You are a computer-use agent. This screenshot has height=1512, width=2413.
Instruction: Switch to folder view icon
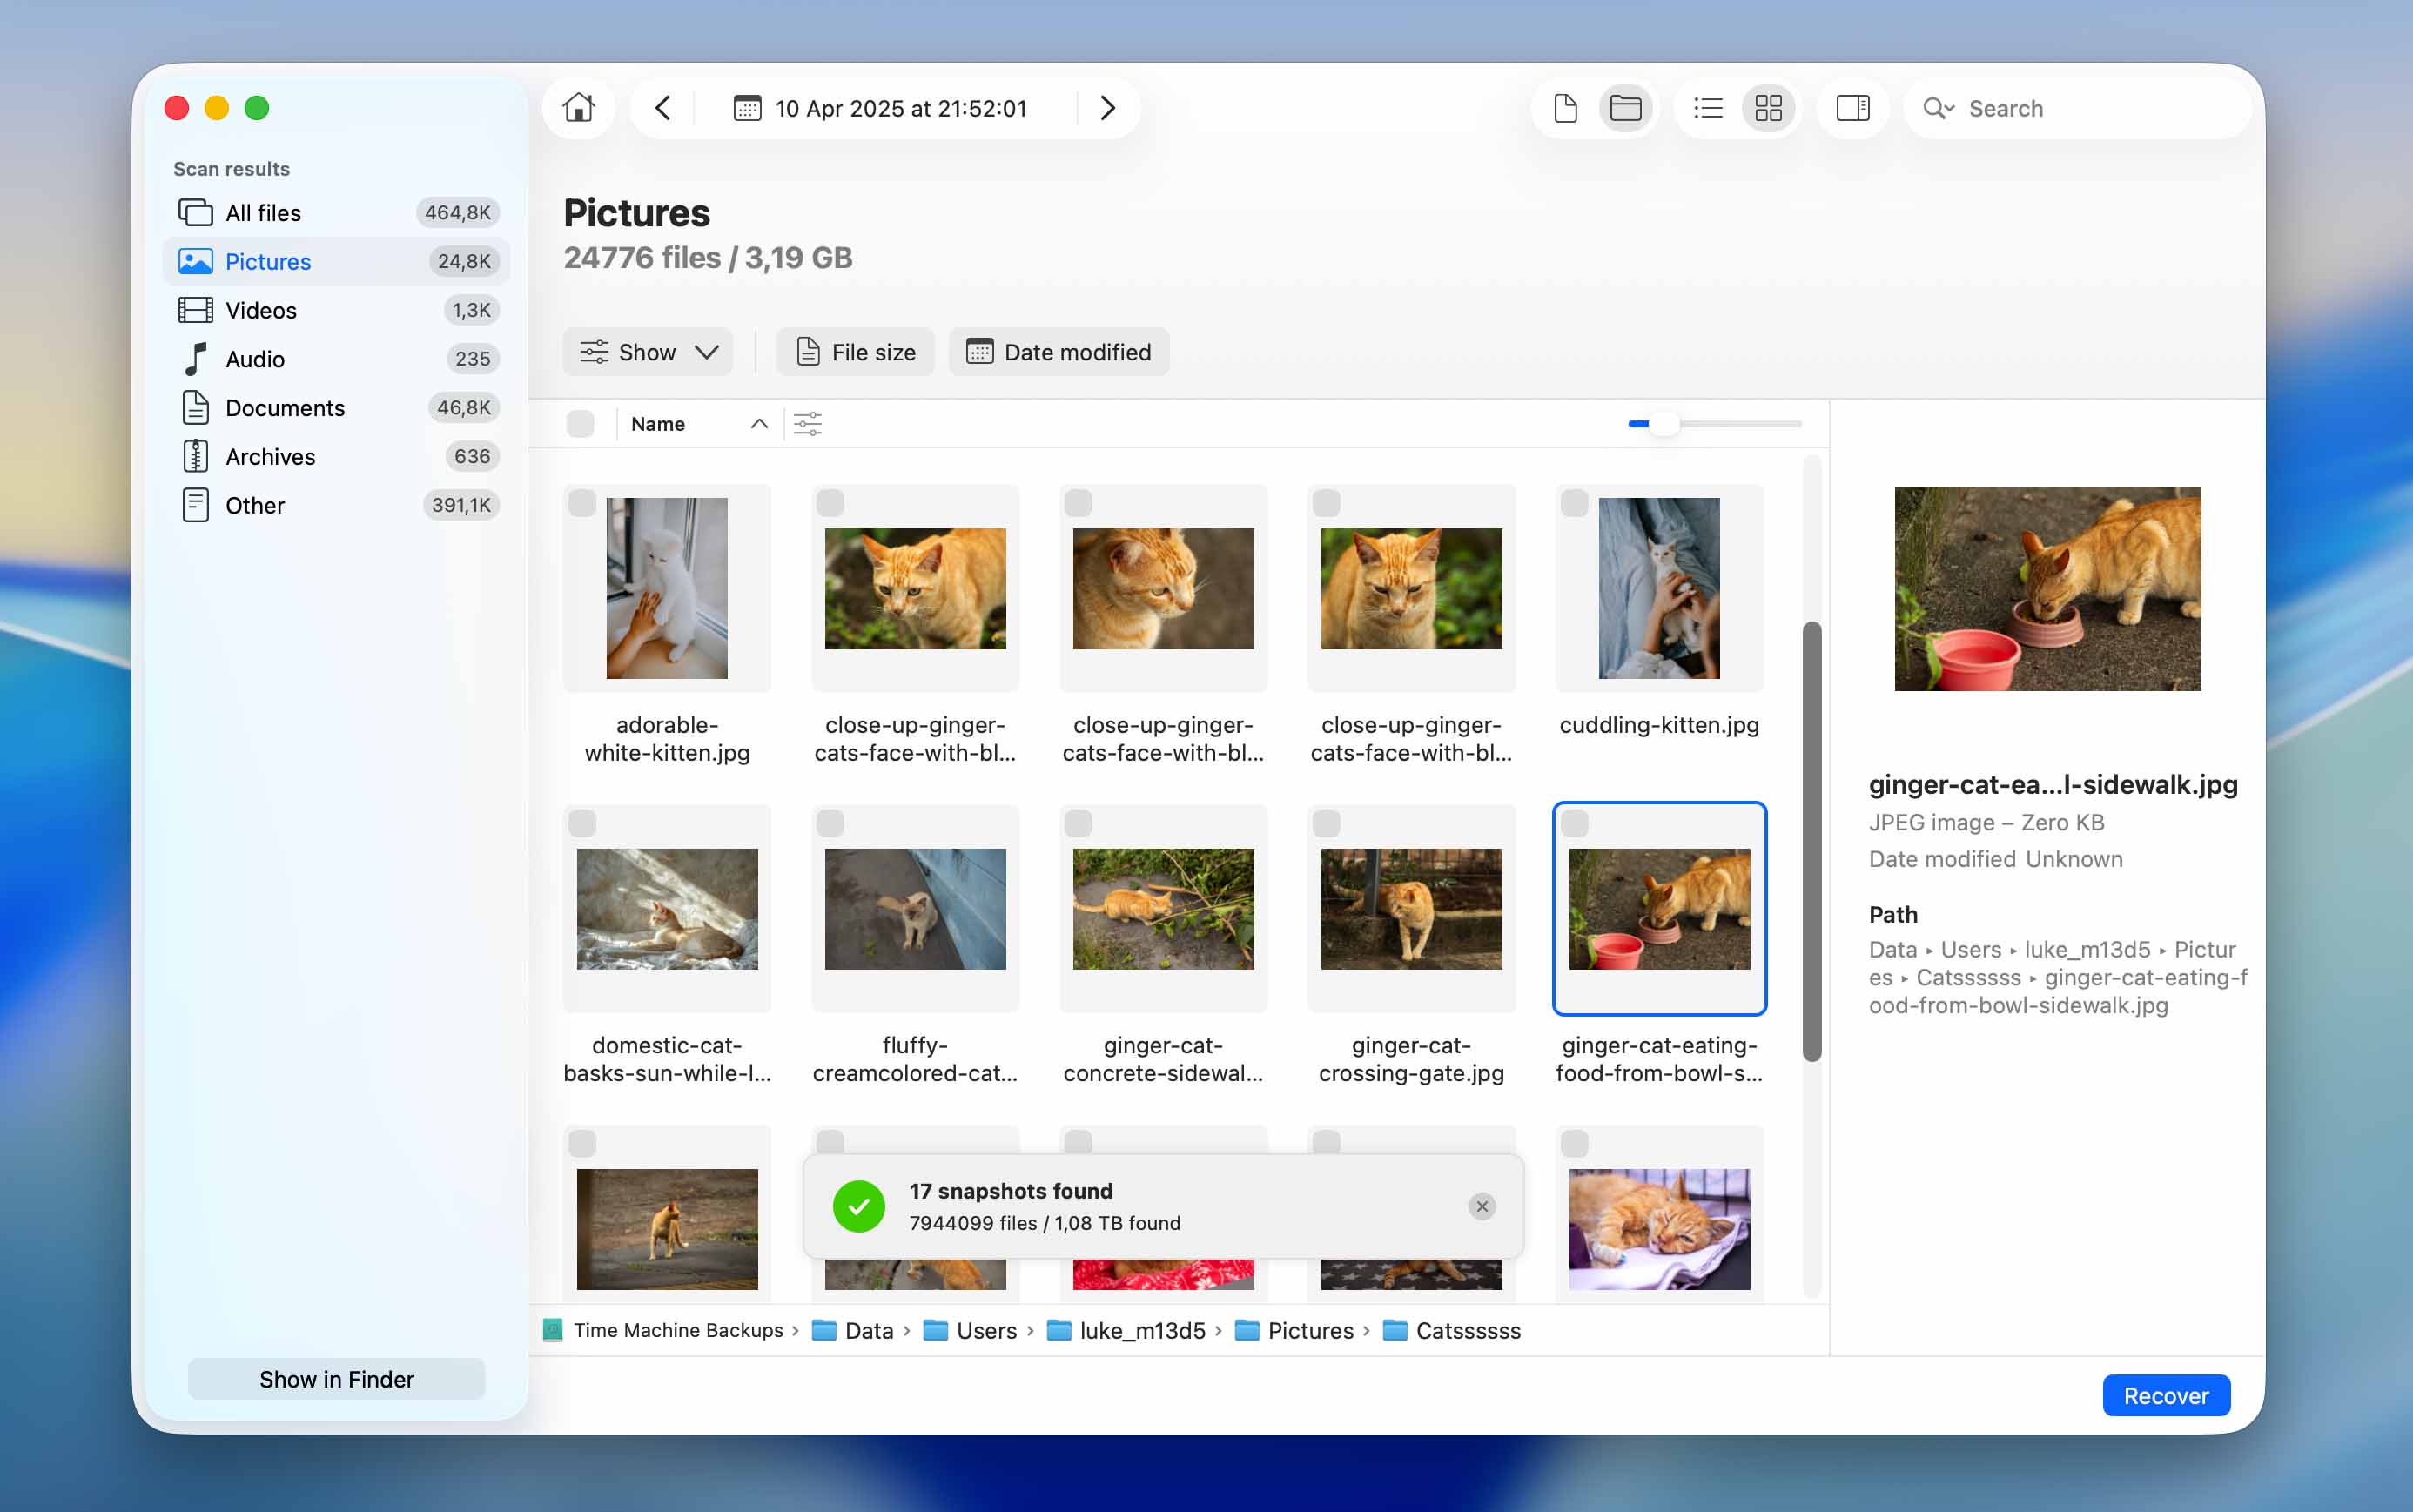point(1625,108)
